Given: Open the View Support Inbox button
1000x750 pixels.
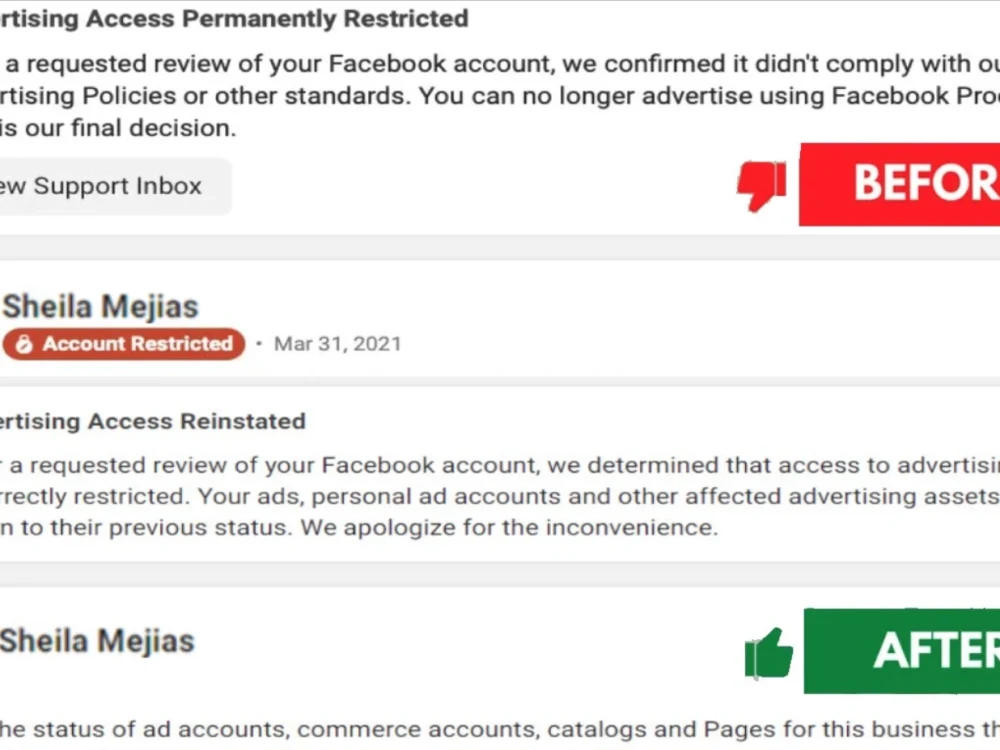Looking at the screenshot, I should [x=115, y=186].
